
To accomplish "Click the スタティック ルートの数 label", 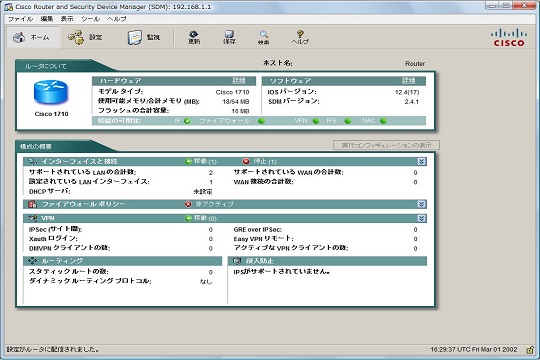I will click(69, 271).
